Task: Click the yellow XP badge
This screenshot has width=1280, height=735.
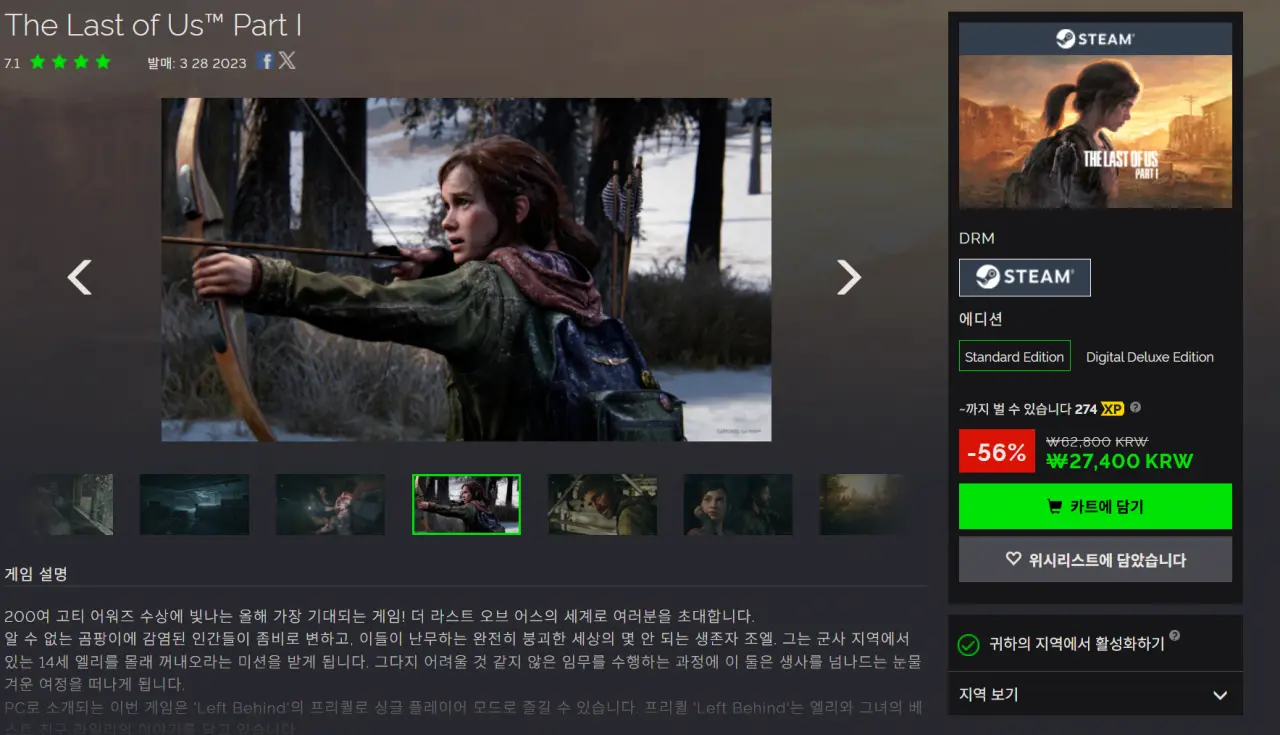Action: tap(1112, 409)
